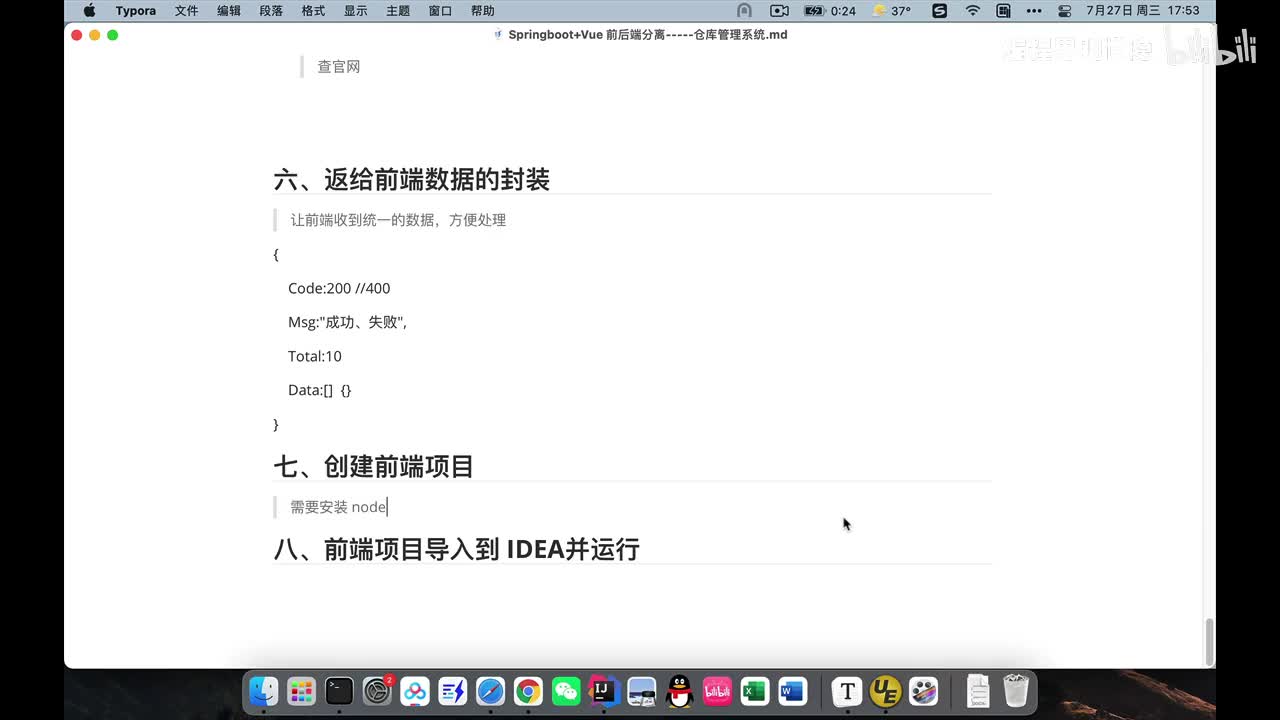Open the 编辑 menu

(229, 11)
